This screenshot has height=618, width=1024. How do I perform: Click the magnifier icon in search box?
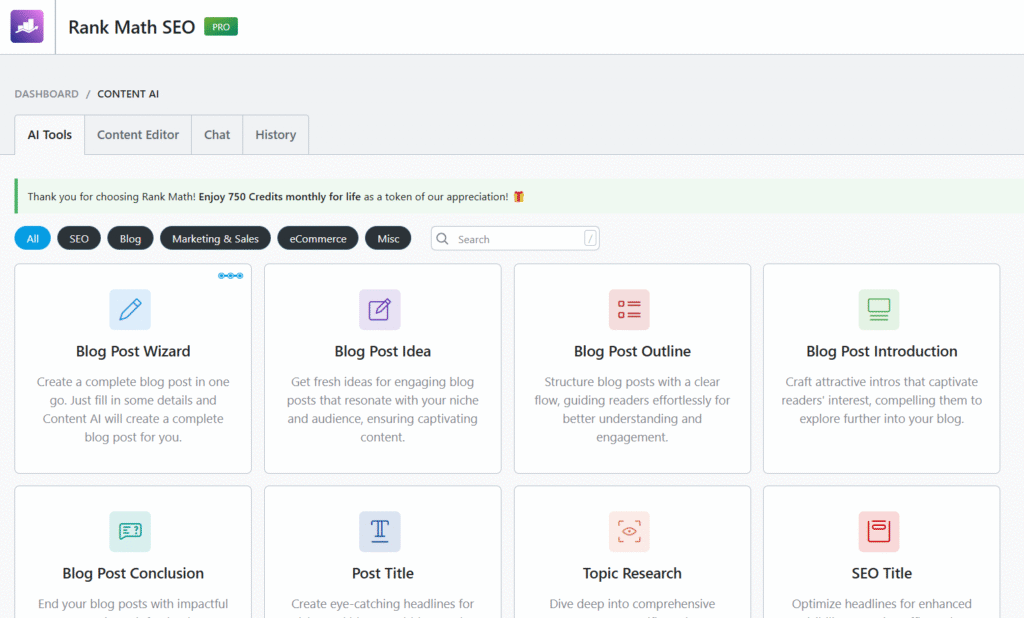coord(442,238)
